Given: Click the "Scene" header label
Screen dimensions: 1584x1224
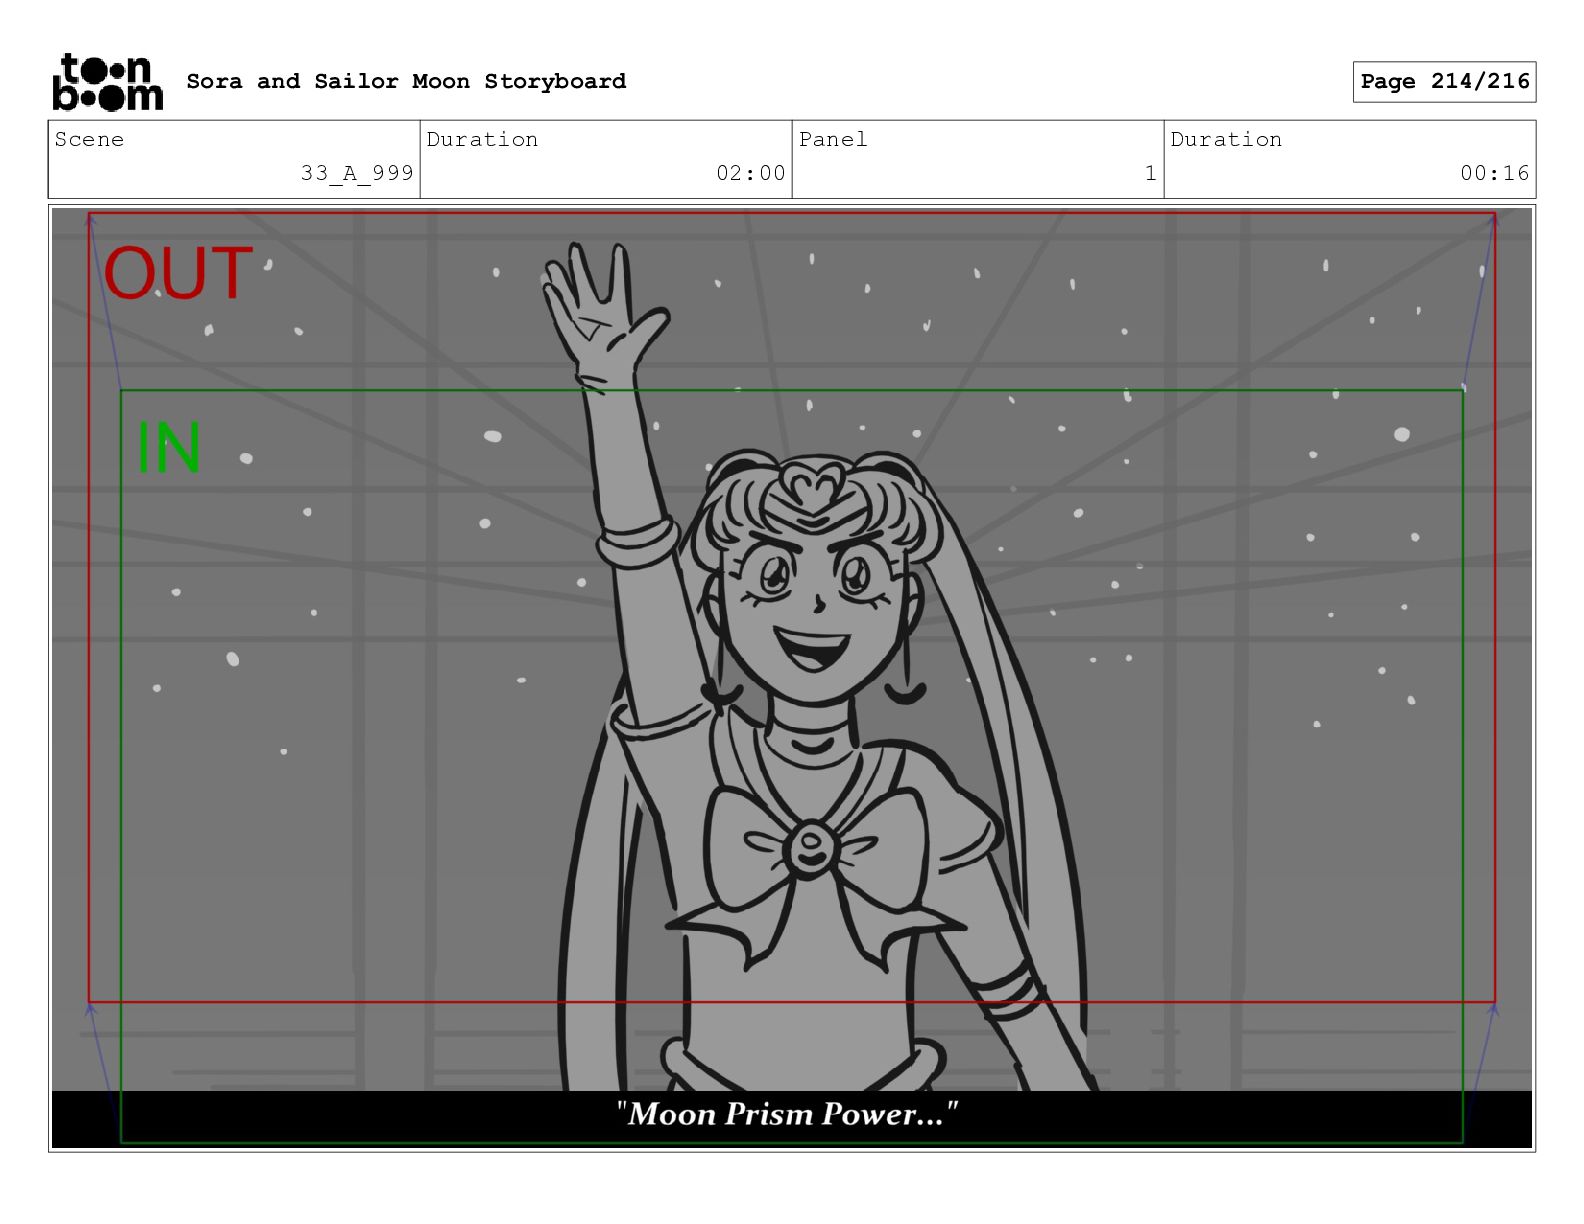Looking at the screenshot, I should (89, 140).
